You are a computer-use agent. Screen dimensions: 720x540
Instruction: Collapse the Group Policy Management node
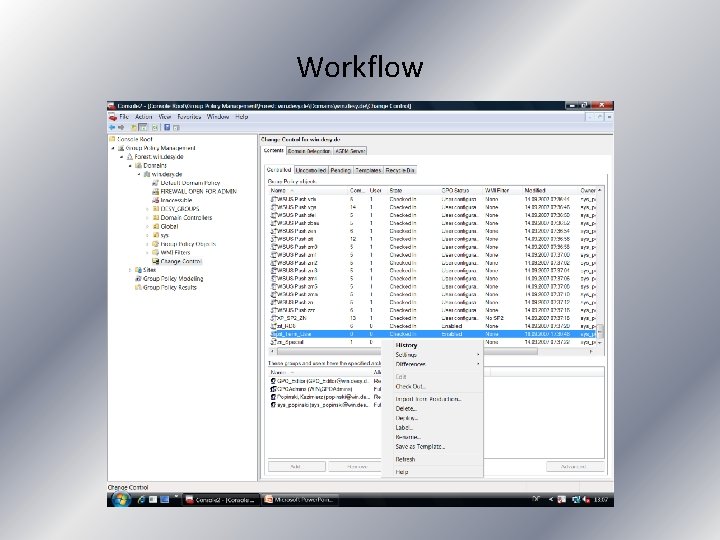113,148
